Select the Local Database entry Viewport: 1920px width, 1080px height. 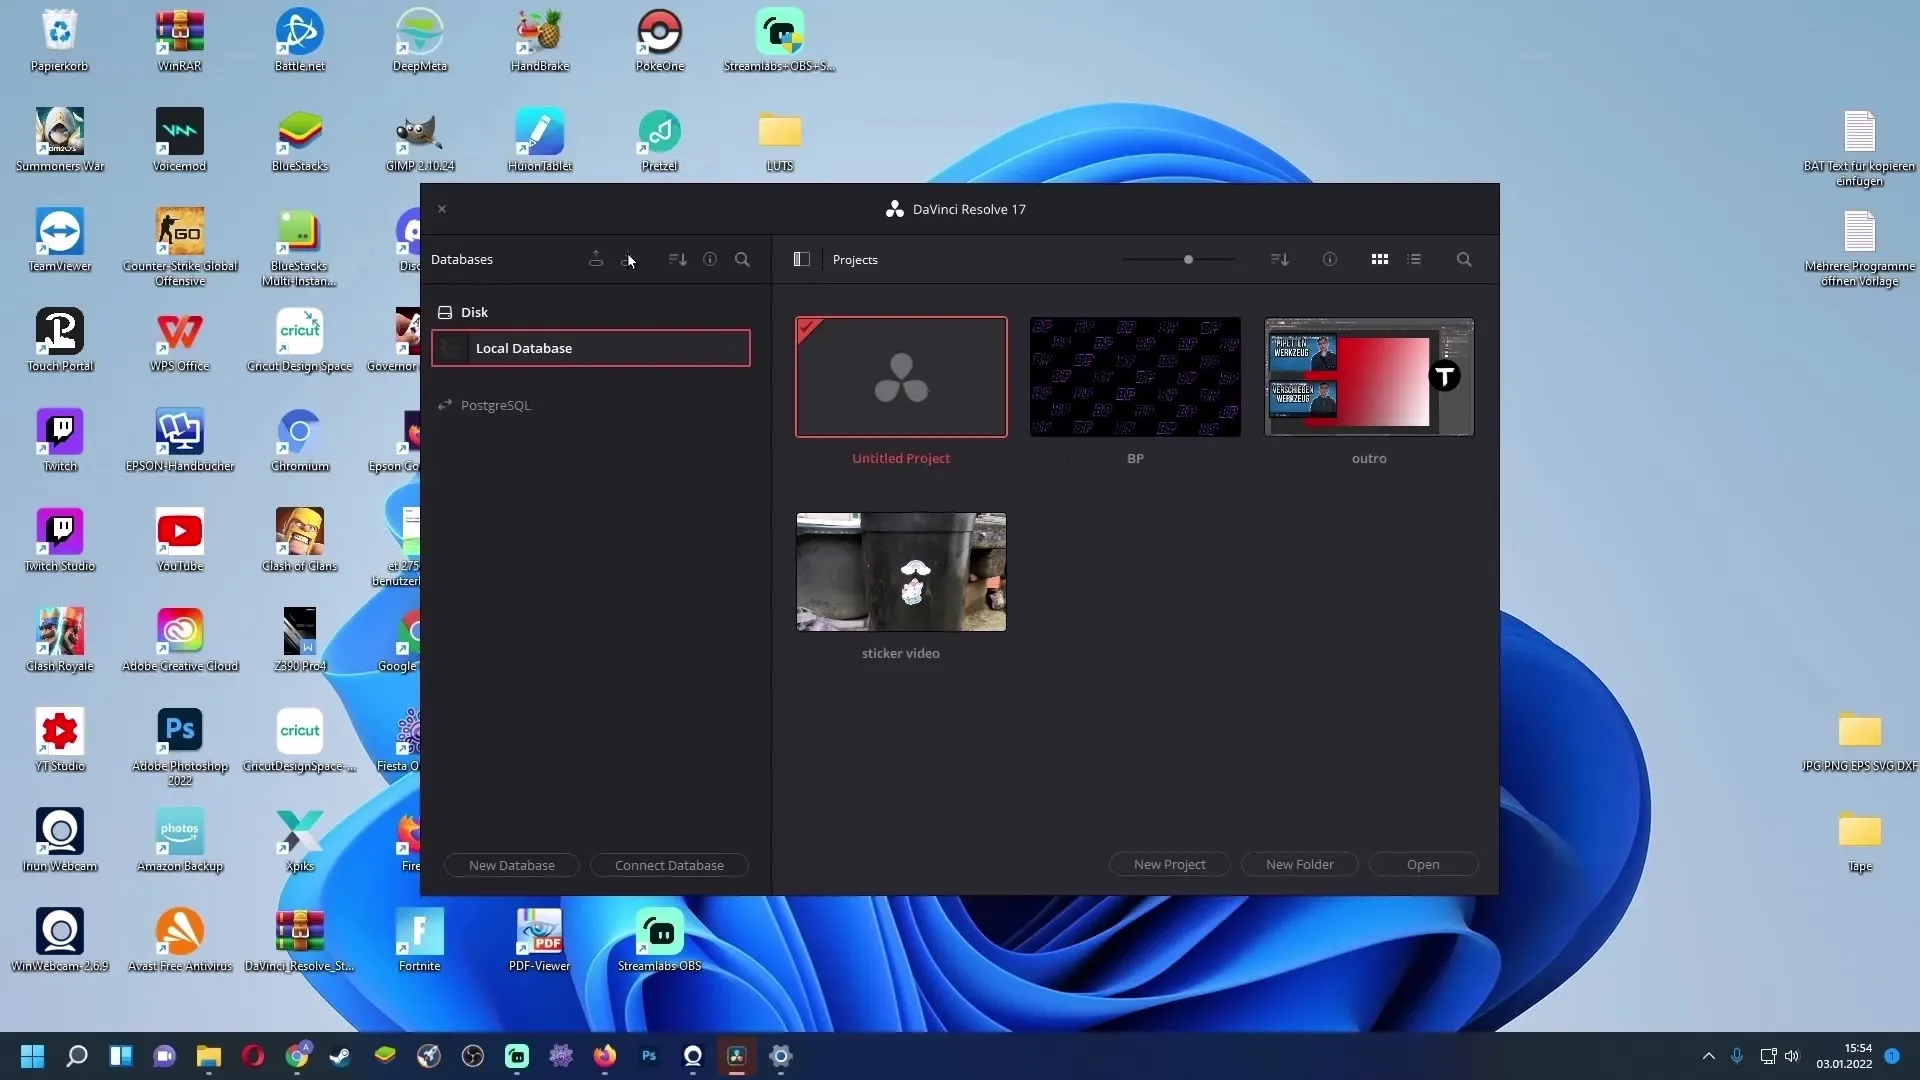coord(591,348)
